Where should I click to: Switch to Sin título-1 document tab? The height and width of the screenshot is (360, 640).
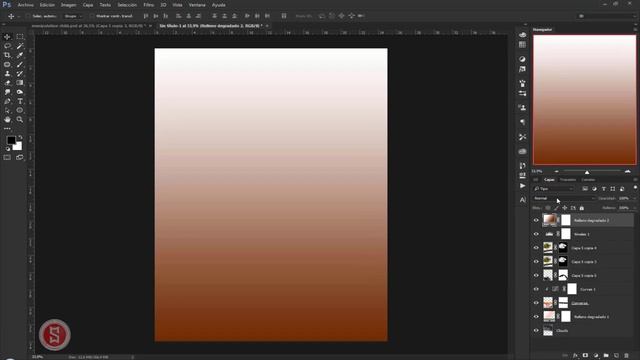[210, 26]
